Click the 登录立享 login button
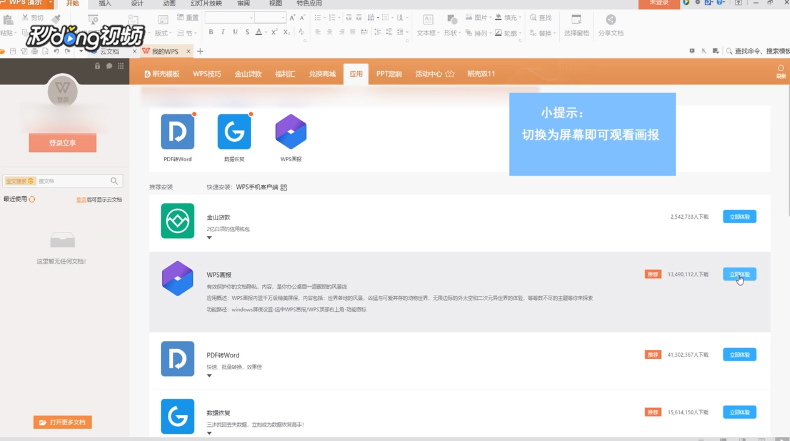This screenshot has height=441, width=790. pos(62,143)
